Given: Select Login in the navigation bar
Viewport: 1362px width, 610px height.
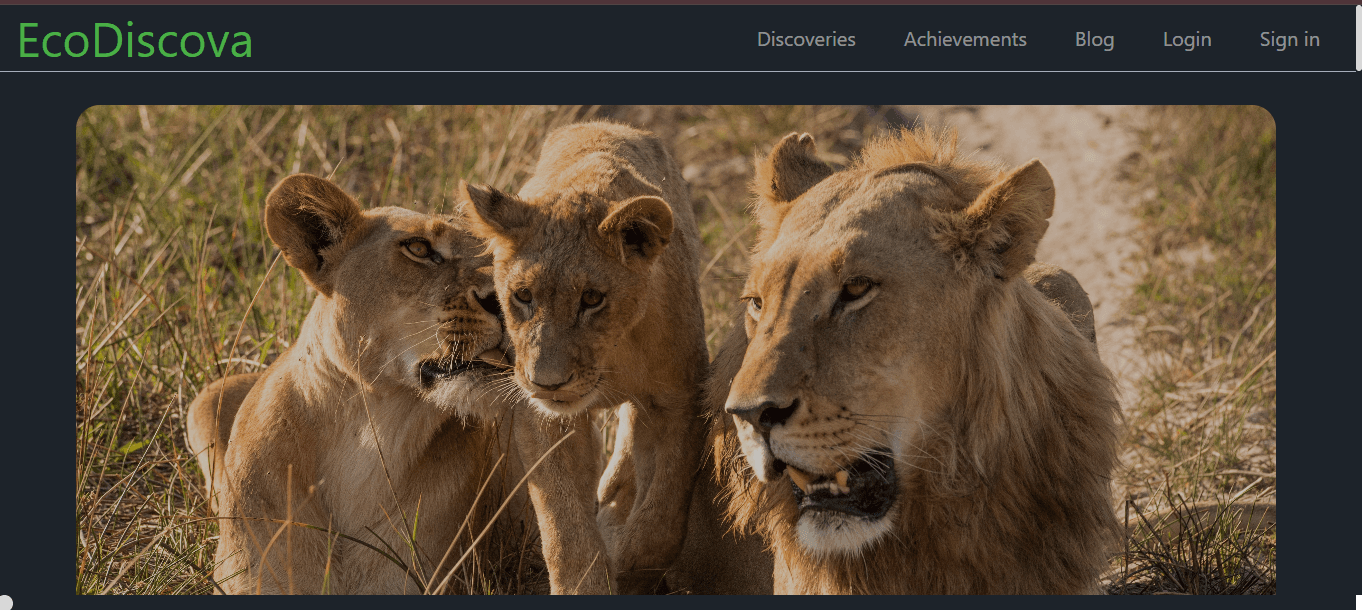Looking at the screenshot, I should click(1187, 40).
